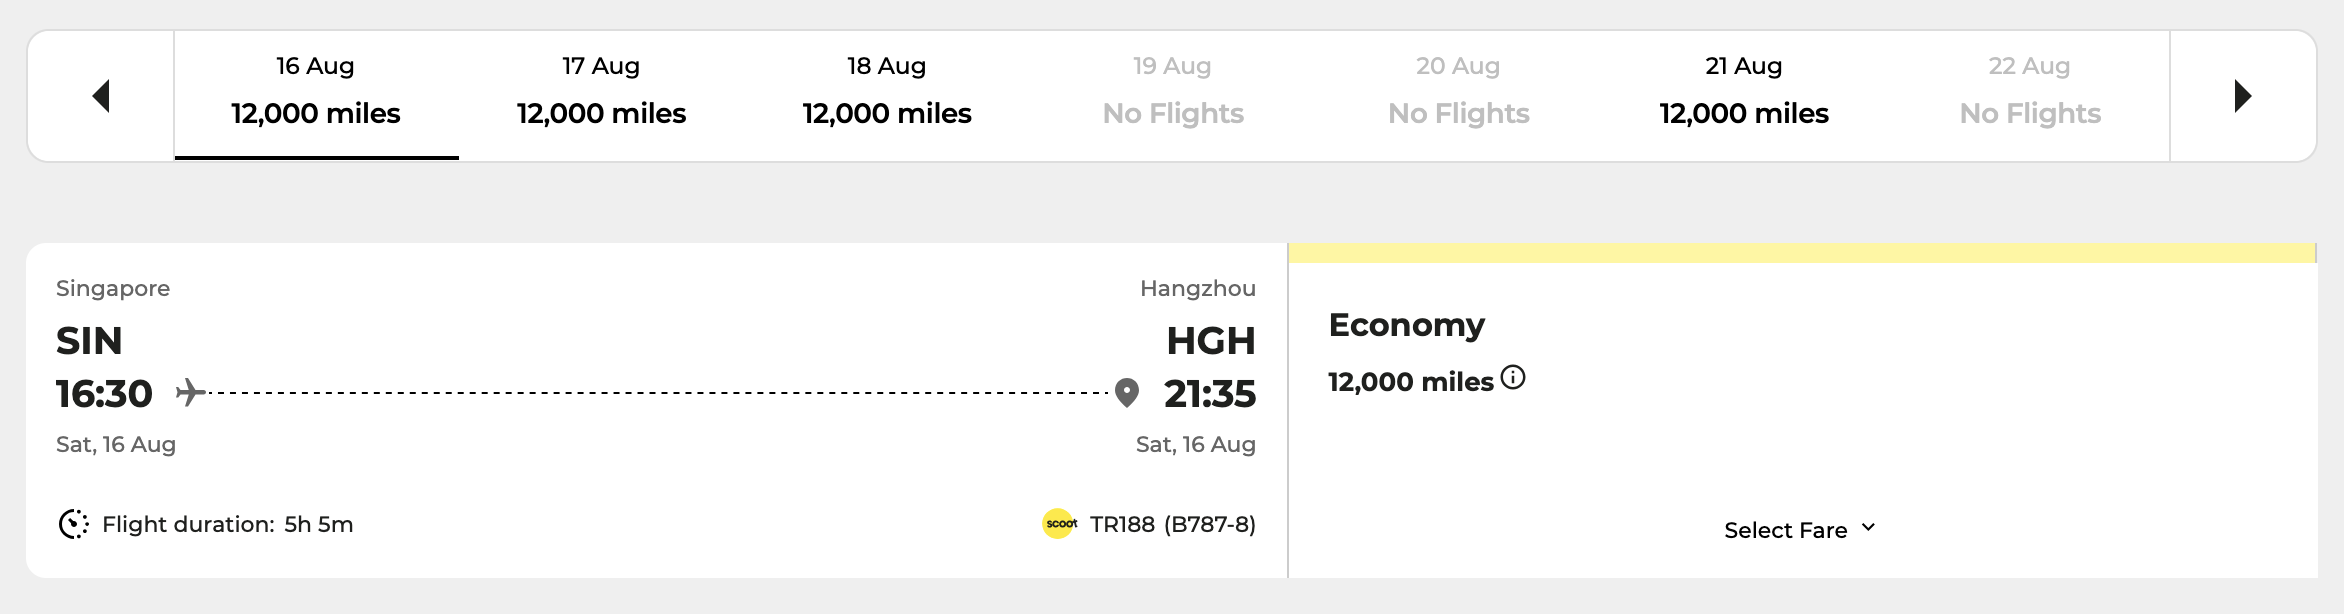
Task: Click the destination map pin icon
Action: [1127, 393]
